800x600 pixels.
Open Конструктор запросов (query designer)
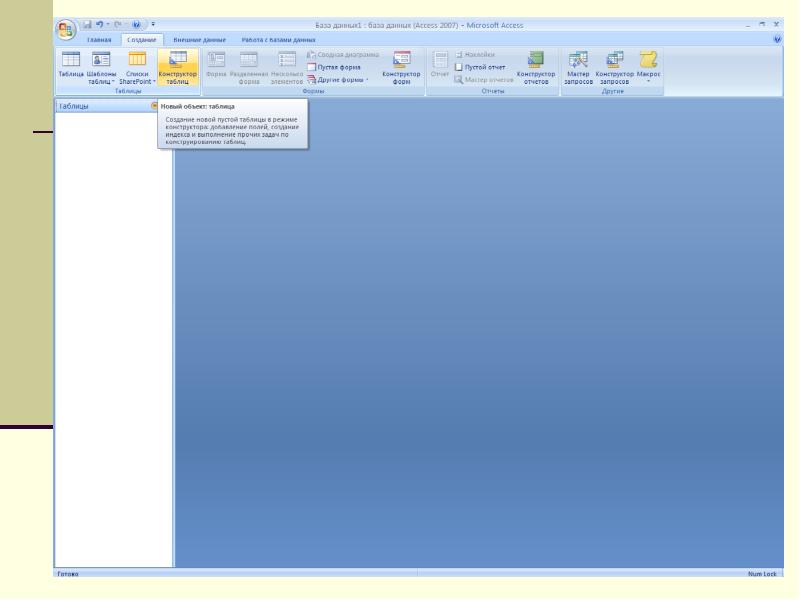coord(615,69)
